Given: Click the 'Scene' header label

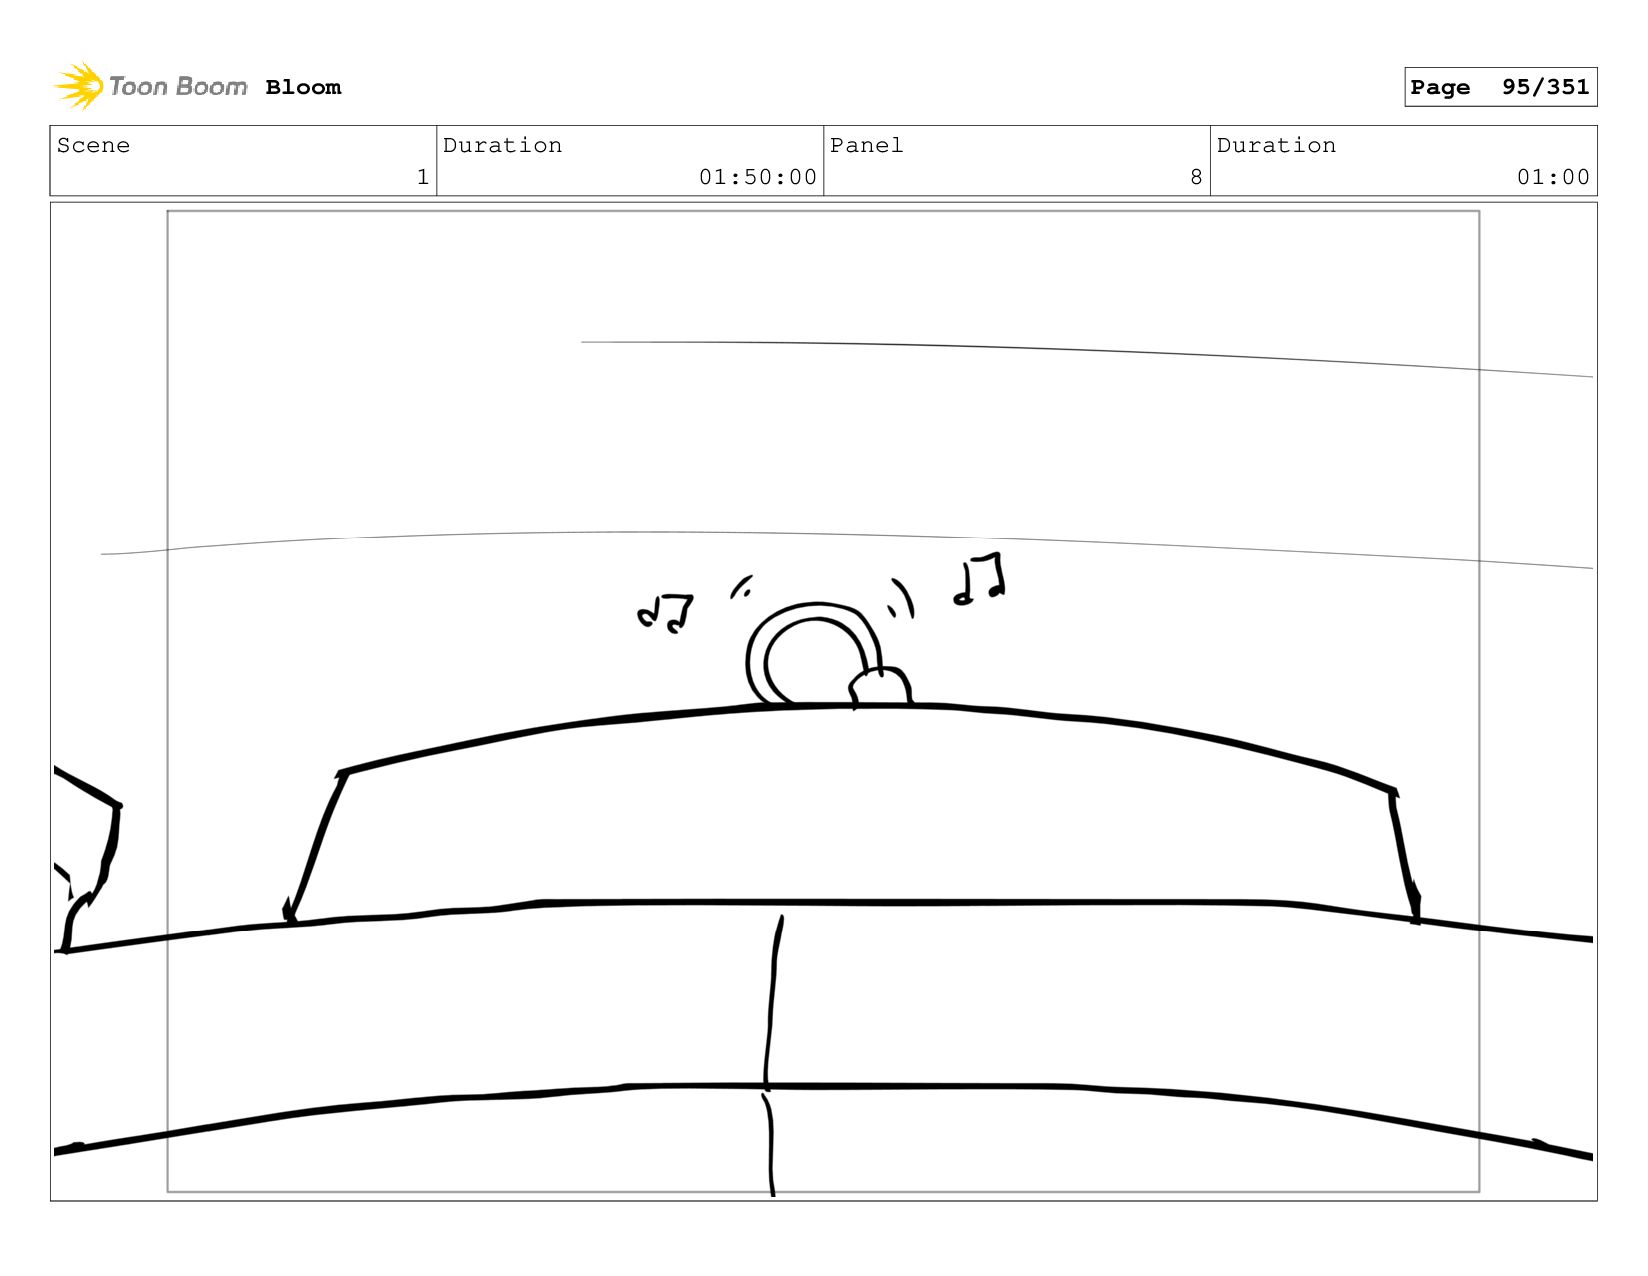Looking at the screenshot, I should pos(93,145).
